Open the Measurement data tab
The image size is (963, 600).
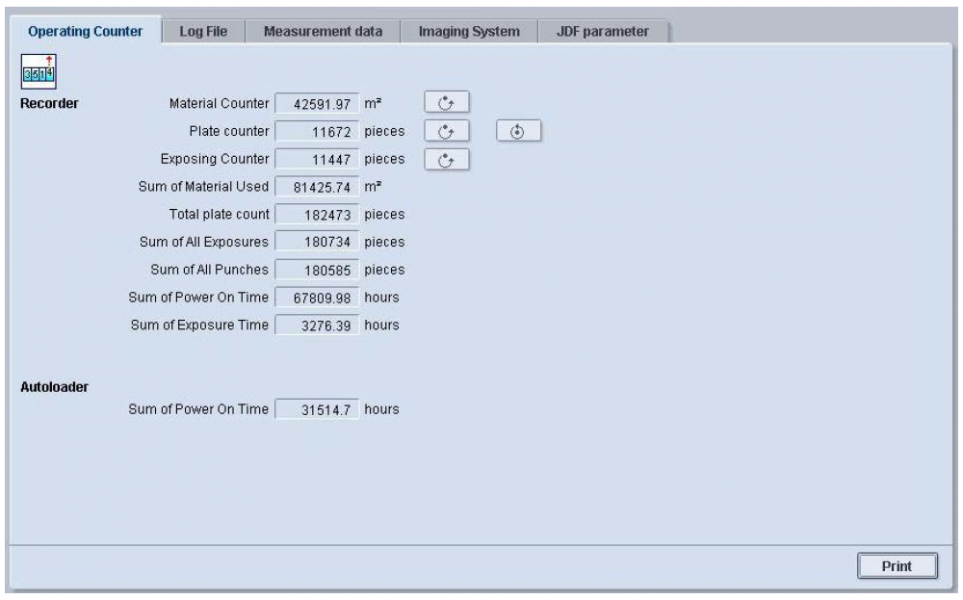(x=323, y=31)
